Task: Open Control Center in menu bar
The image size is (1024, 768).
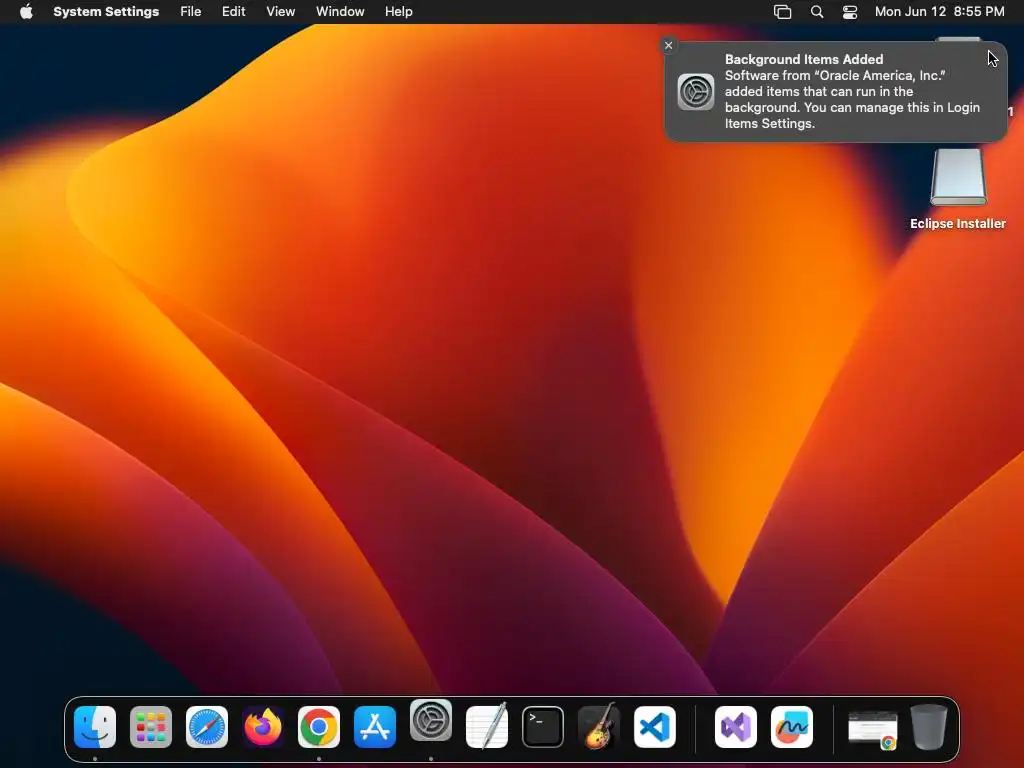Action: click(850, 12)
